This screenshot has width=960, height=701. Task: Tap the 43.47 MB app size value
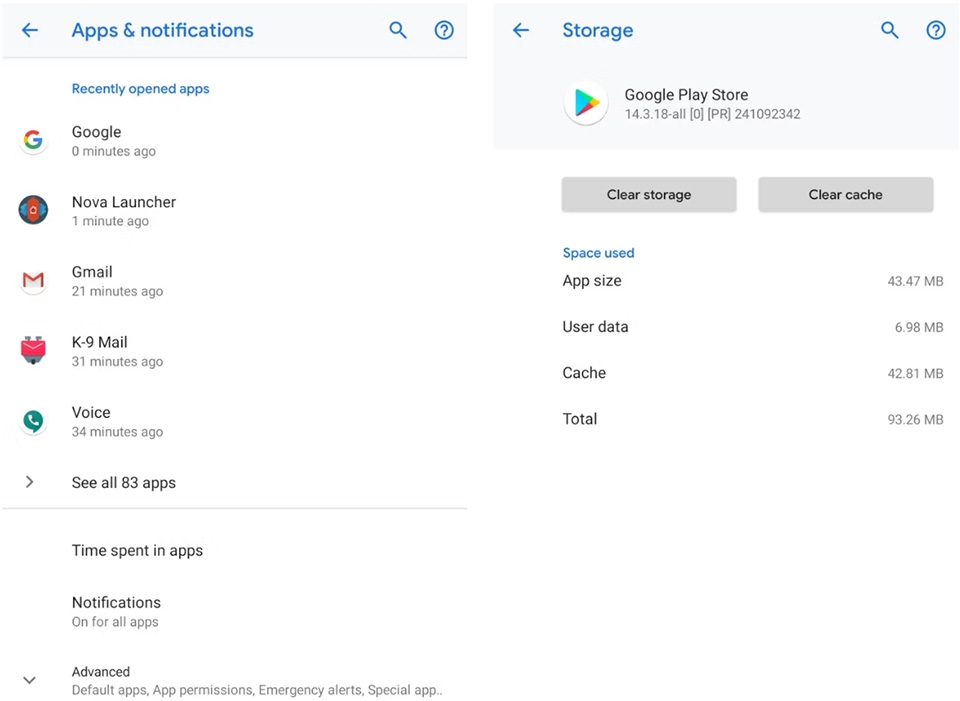915,281
